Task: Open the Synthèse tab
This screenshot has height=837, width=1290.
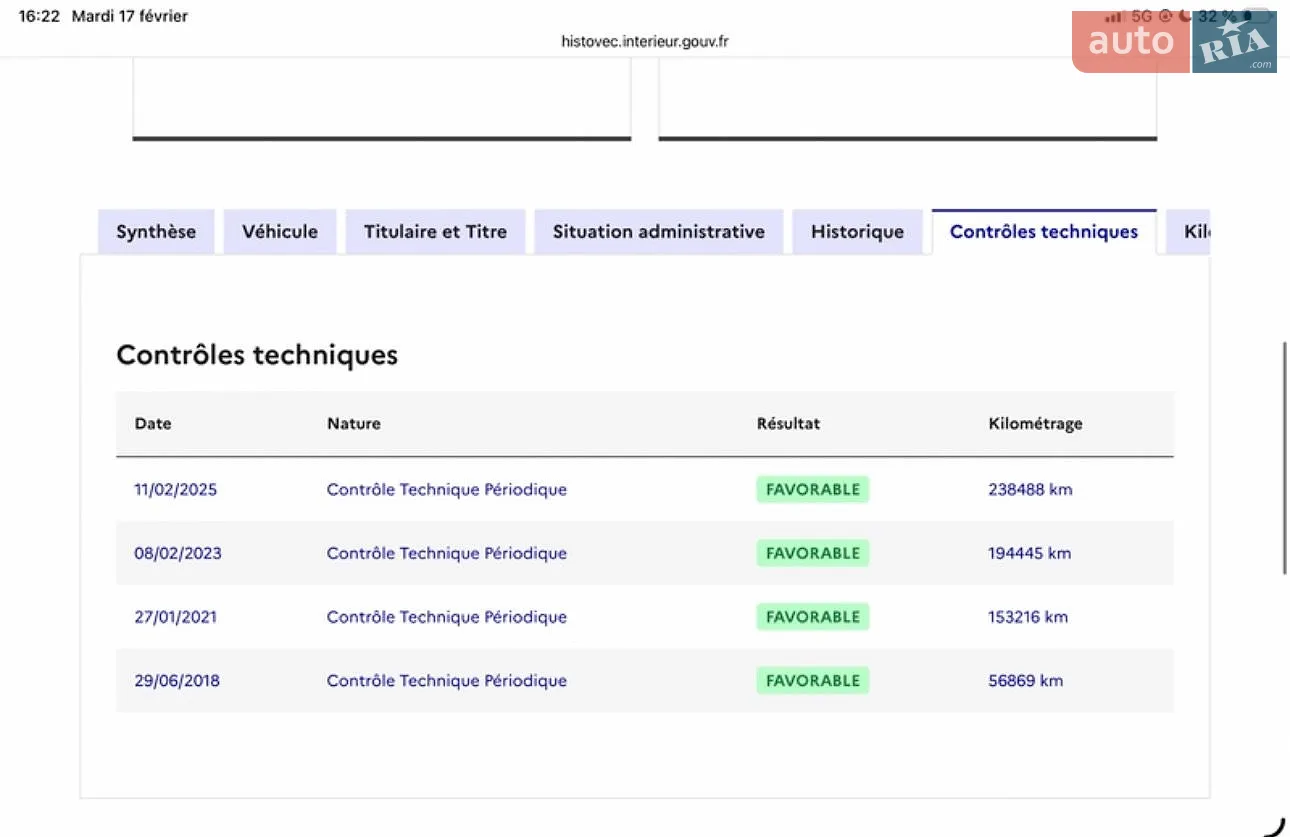Action: tap(156, 232)
